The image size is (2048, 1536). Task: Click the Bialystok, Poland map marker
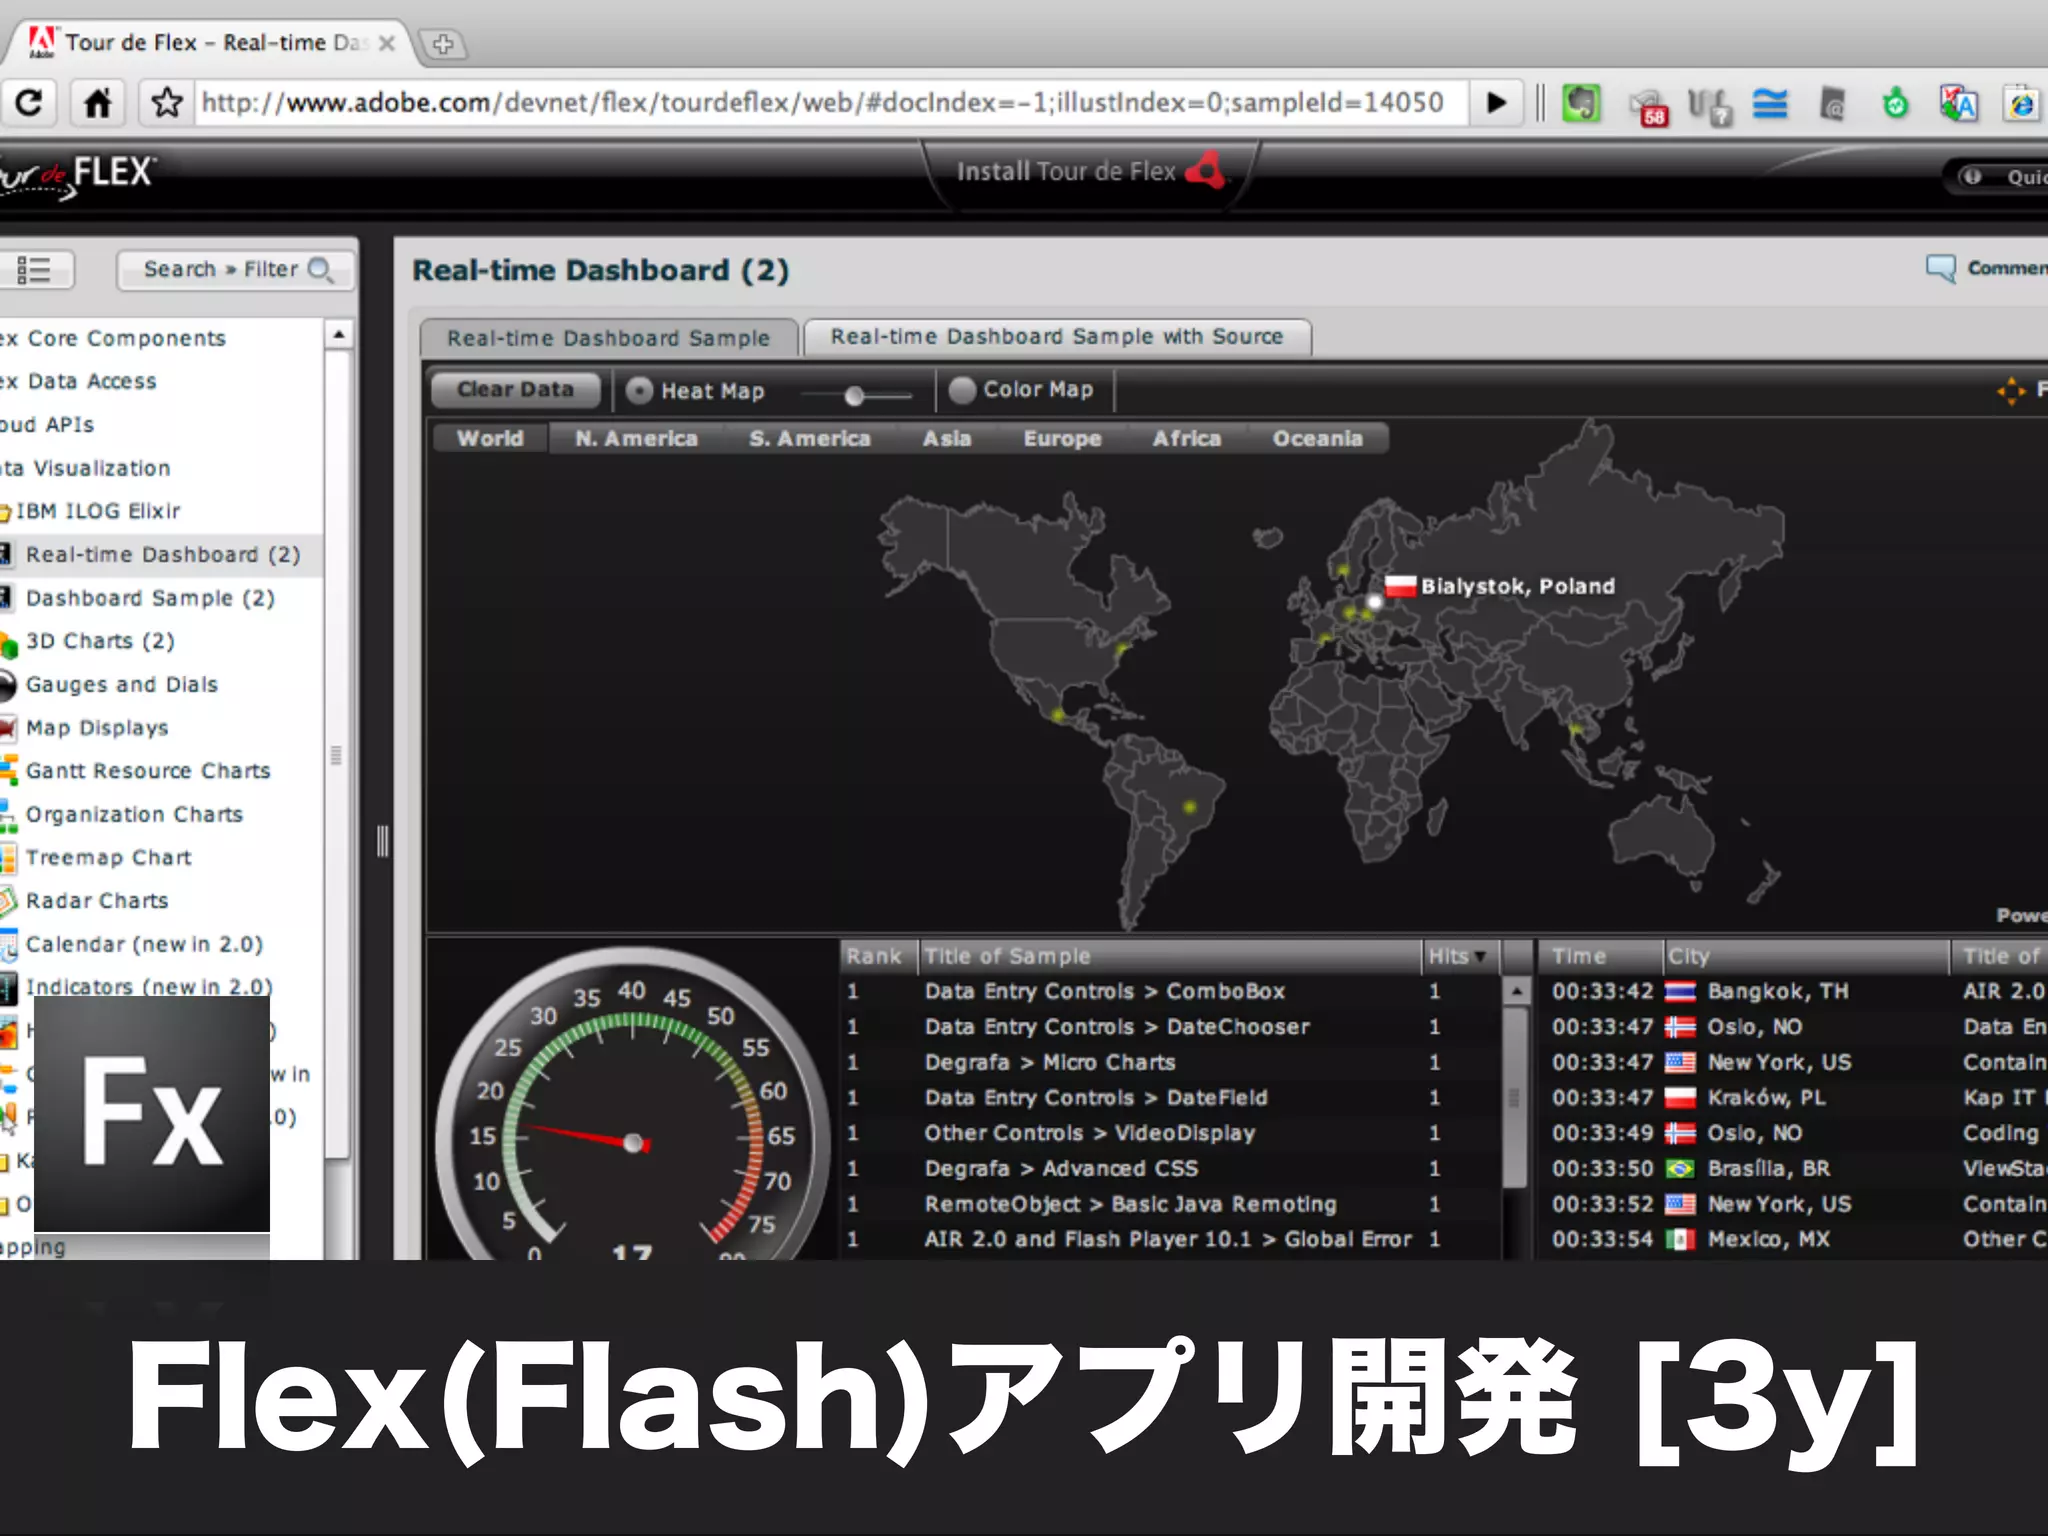[x=1374, y=602]
